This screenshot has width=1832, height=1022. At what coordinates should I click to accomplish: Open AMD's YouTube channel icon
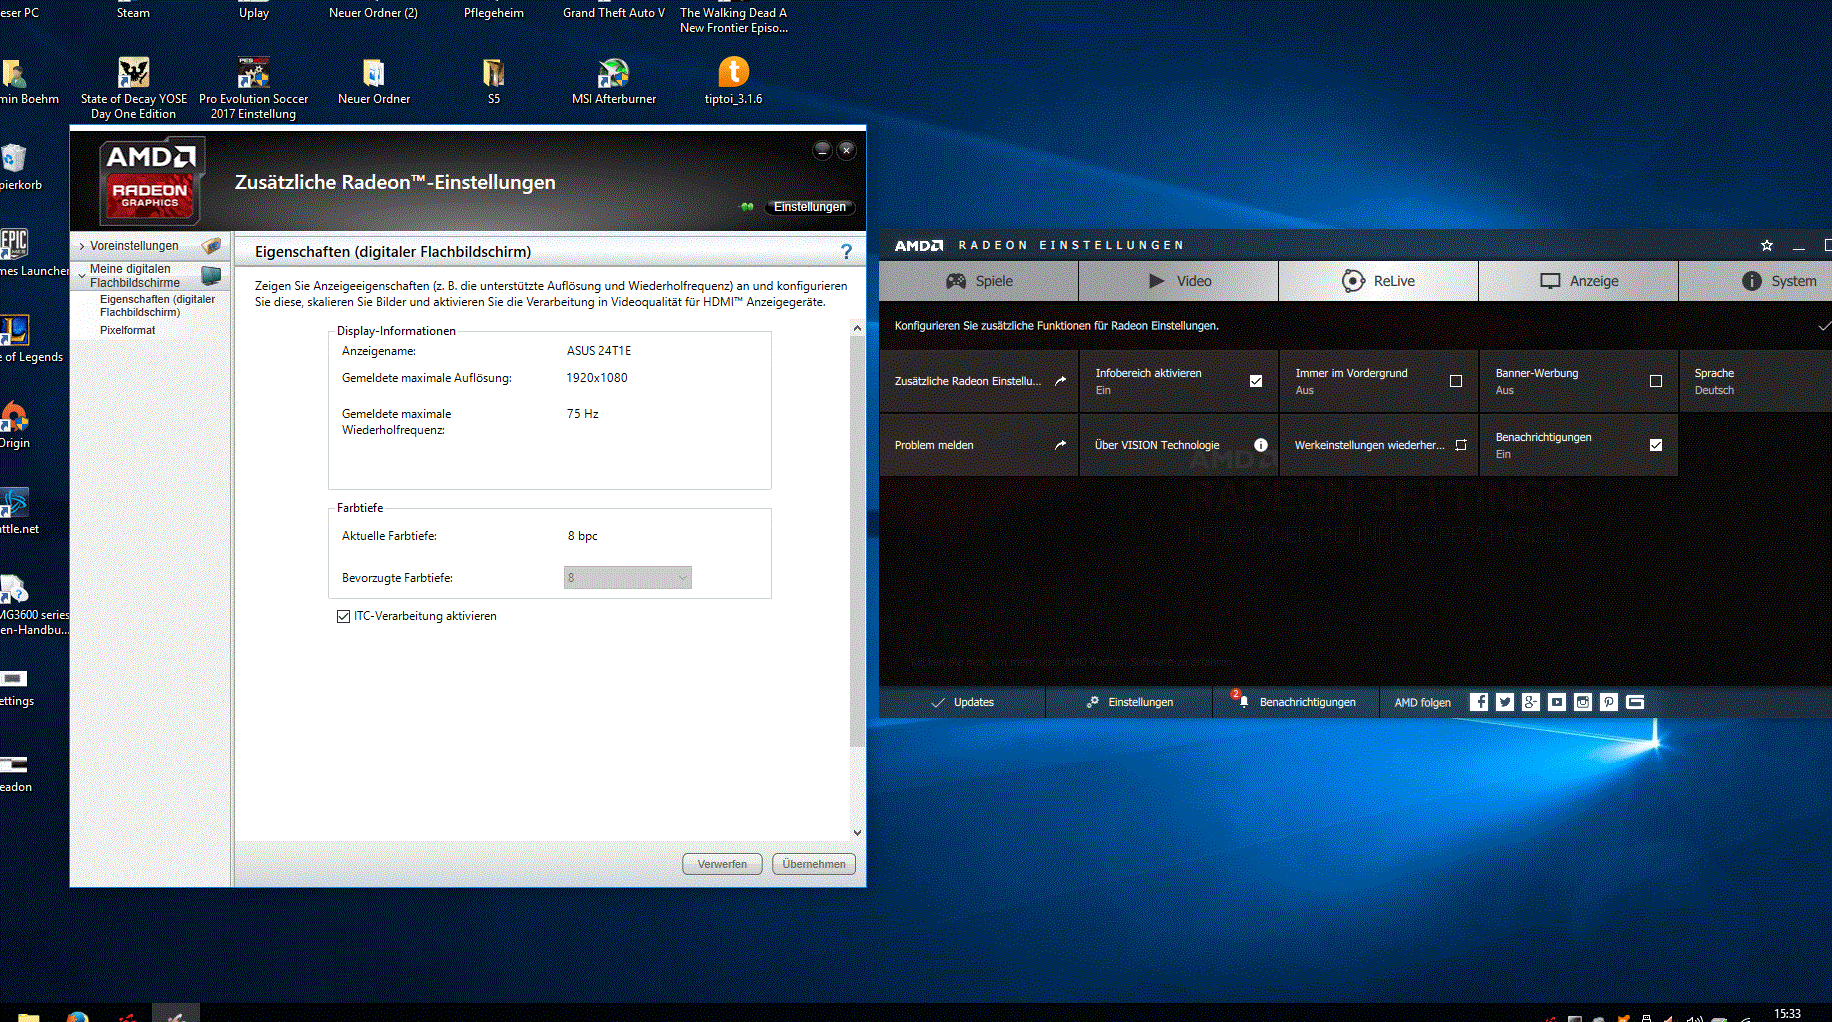coord(1557,702)
